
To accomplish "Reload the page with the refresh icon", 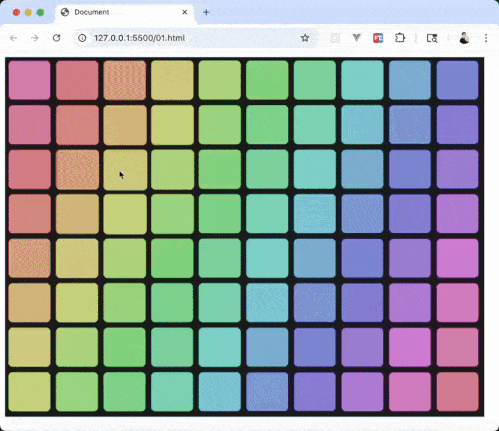I will pyautogui.click(x=56, y=38).
